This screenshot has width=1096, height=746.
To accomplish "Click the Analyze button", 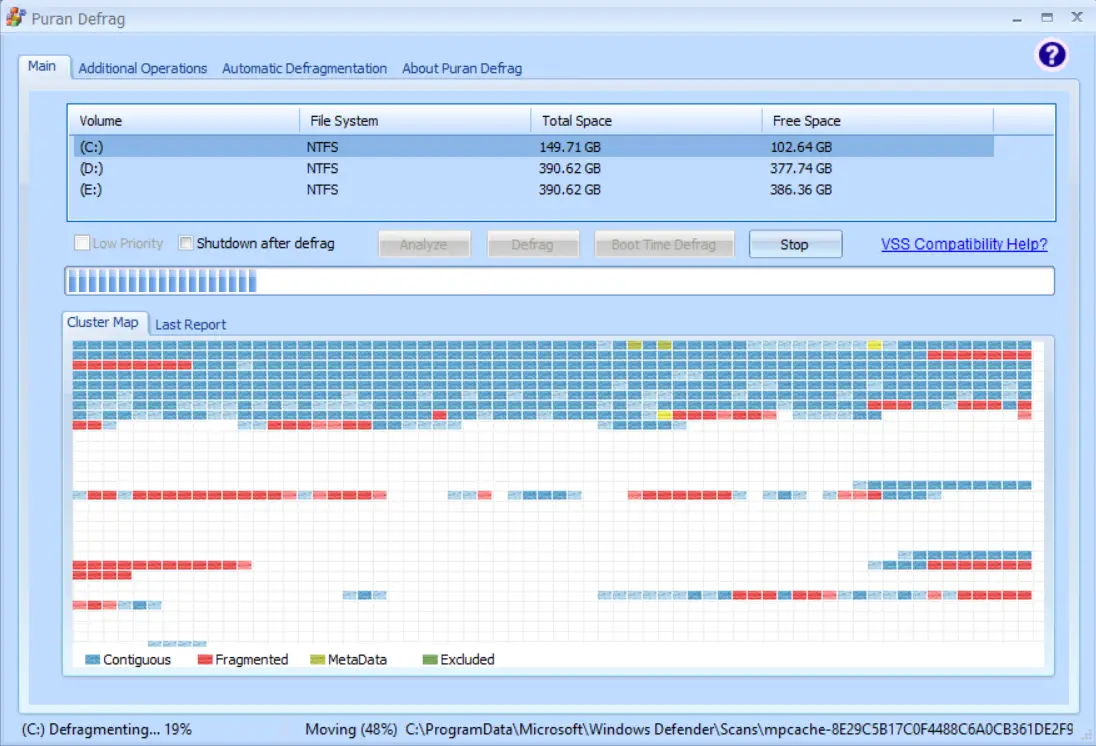I will [x=424, y=245].
